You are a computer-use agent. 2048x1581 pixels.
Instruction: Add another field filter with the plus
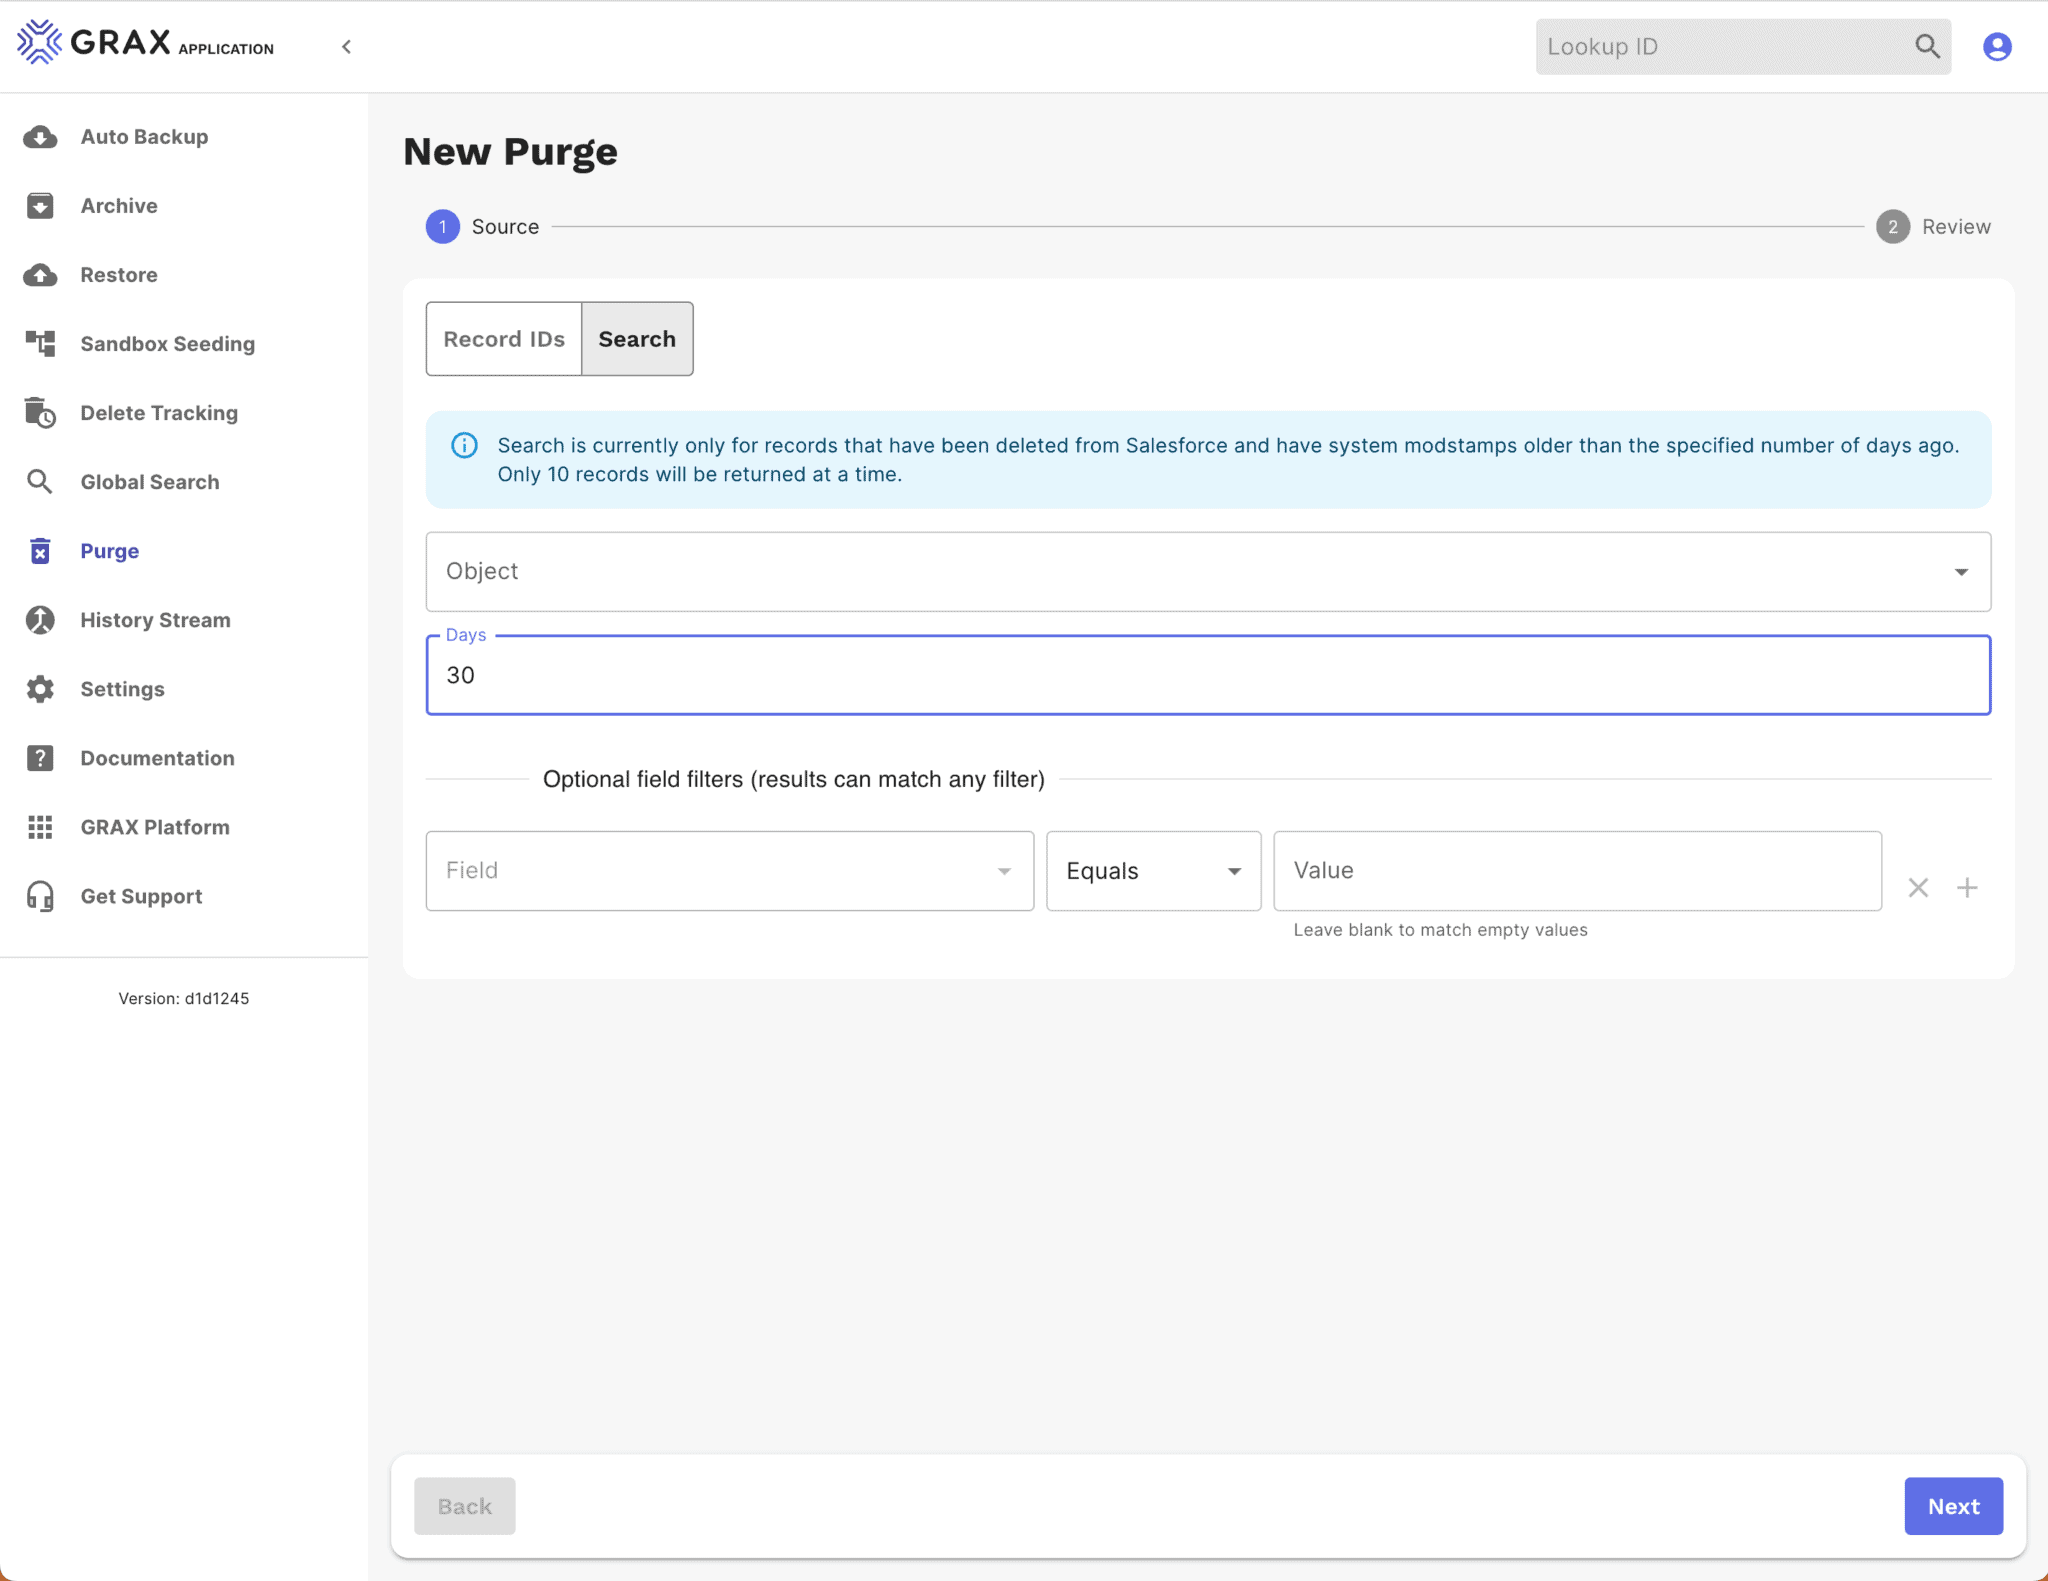(1967, 887)
